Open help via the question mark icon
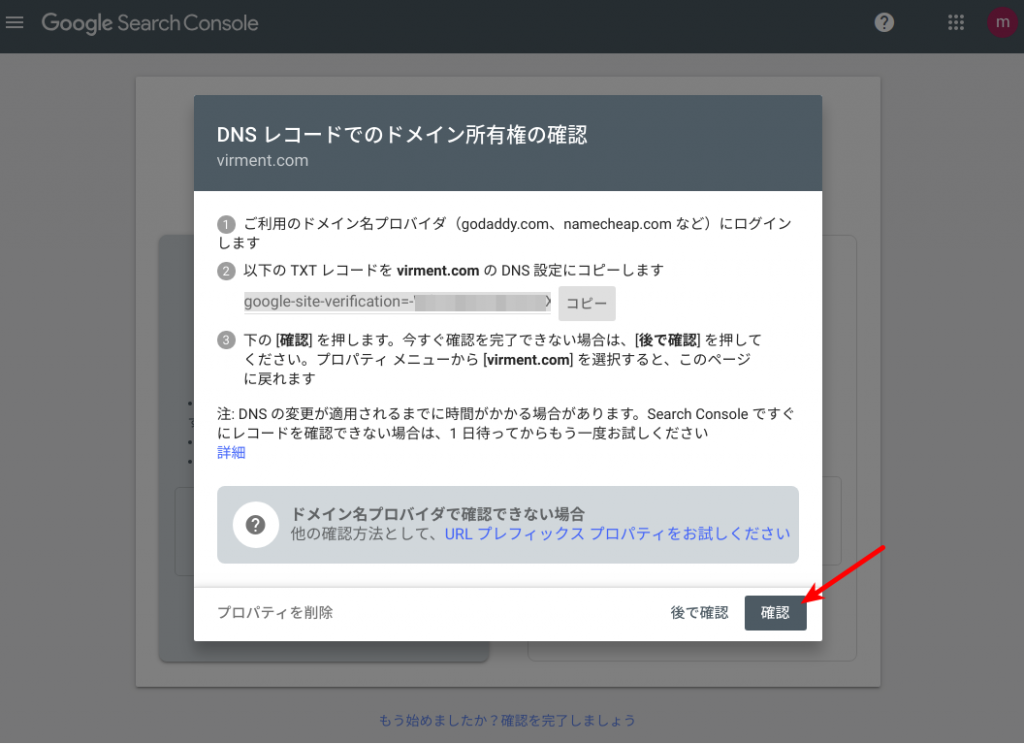This screenshot has height=744, width=1024. [x=883, y=22]
